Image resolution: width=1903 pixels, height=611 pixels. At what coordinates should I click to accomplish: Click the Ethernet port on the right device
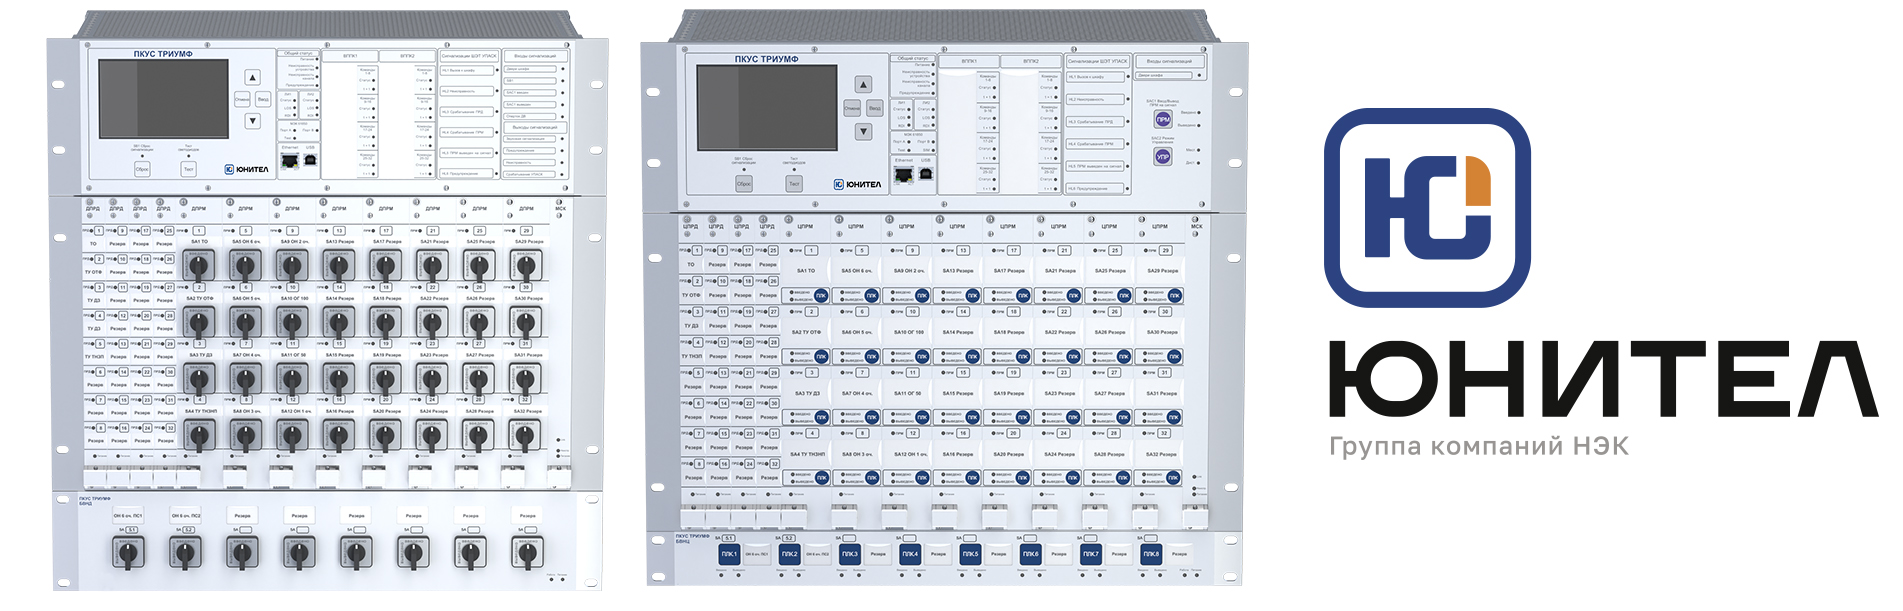point(905,174)
